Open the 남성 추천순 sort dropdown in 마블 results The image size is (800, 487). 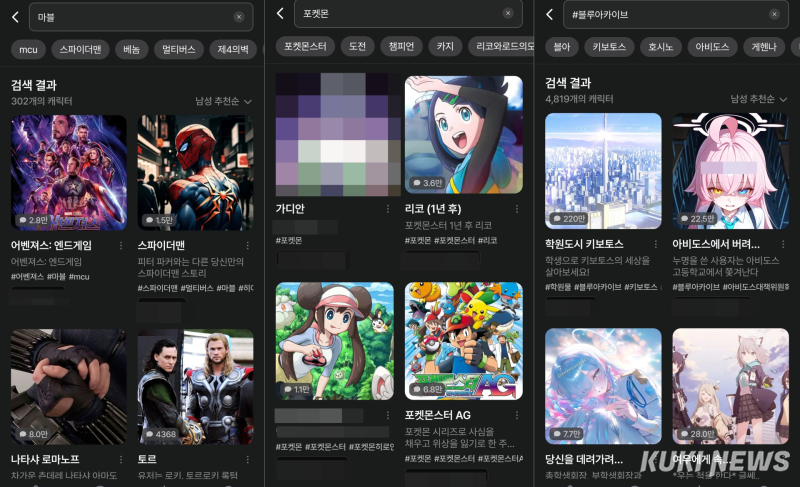(223, 101)
